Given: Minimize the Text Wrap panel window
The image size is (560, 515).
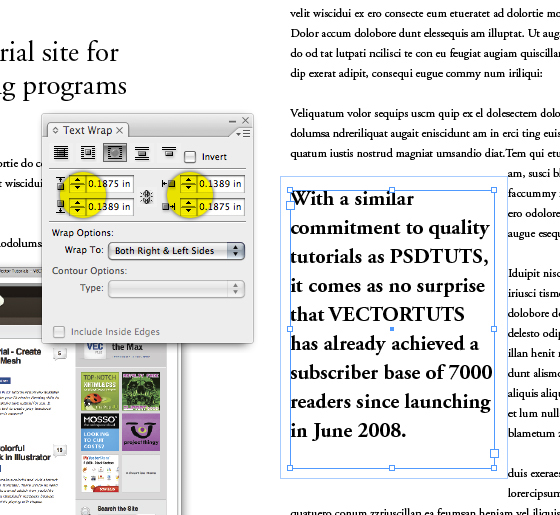Looking at the screenshot, I should [232, 121].
